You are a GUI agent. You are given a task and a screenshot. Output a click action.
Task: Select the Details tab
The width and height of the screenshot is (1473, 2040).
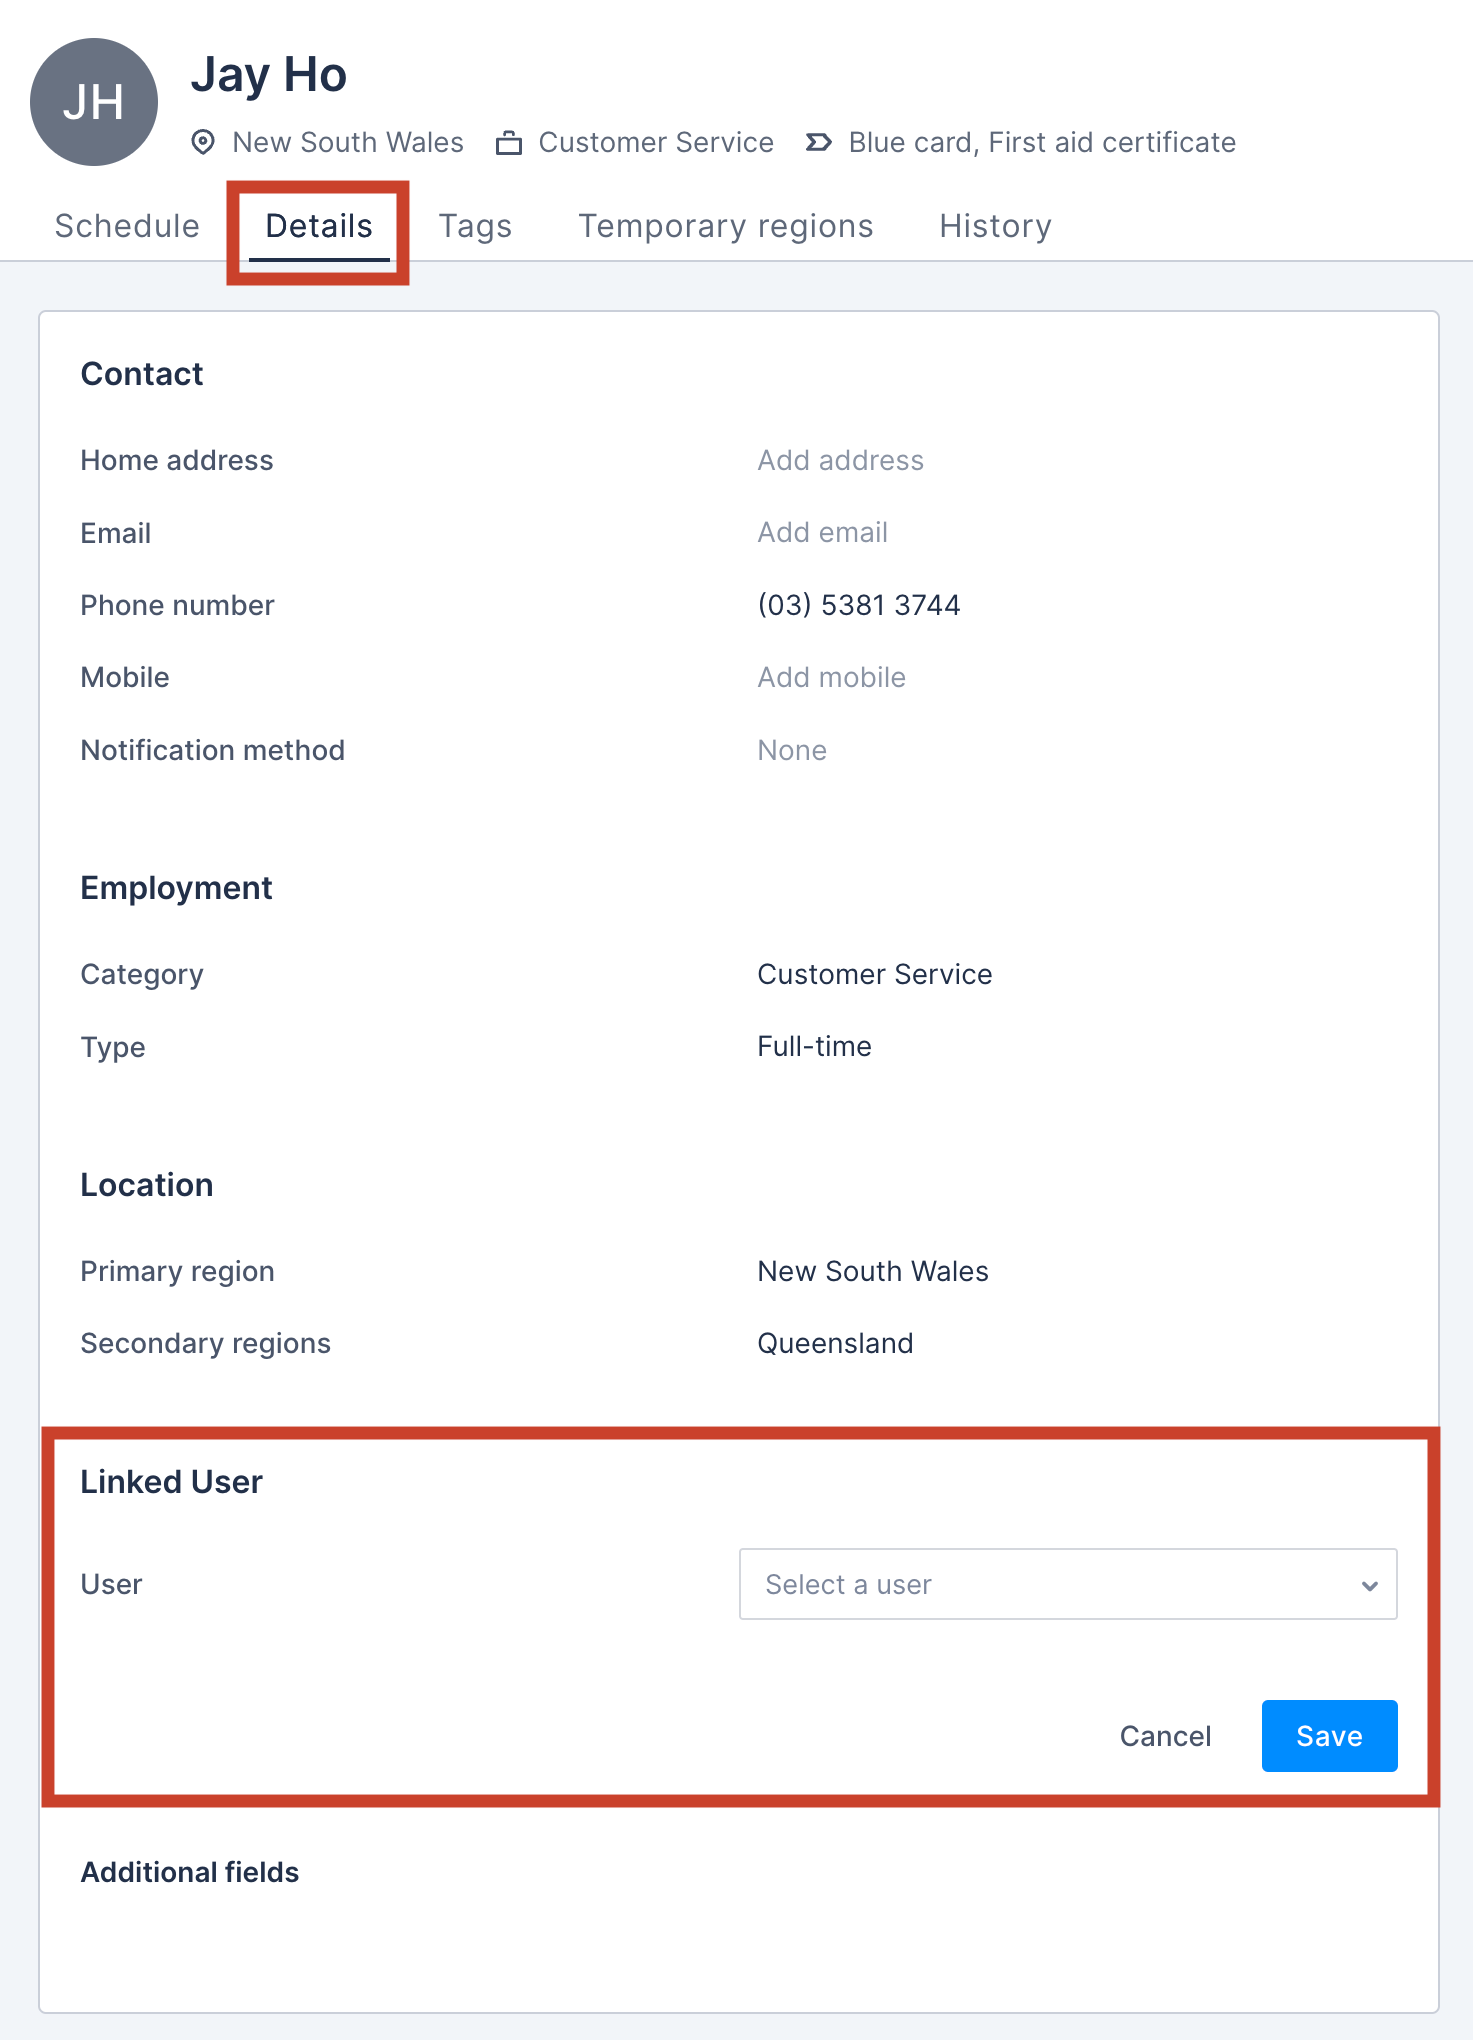click(318, 225)
